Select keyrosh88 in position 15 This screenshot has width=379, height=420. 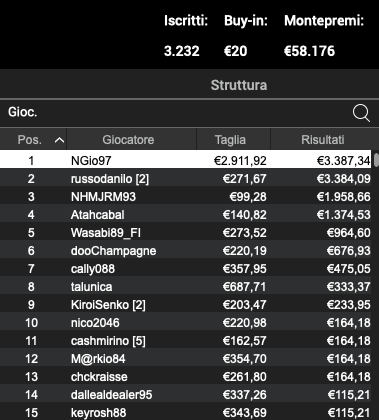(x=186, y=412)
